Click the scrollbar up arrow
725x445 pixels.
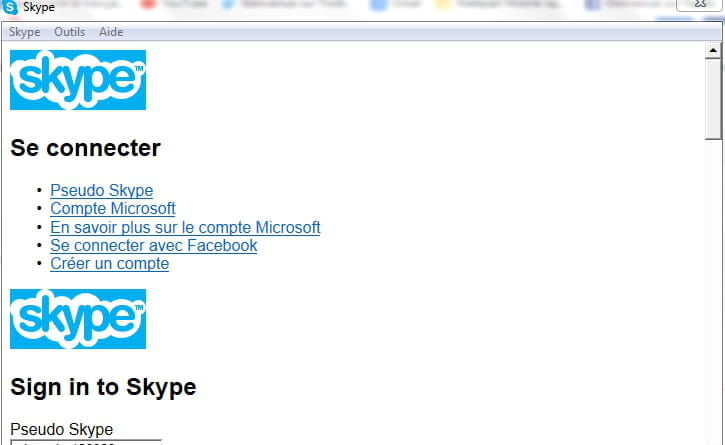(713, 50)
